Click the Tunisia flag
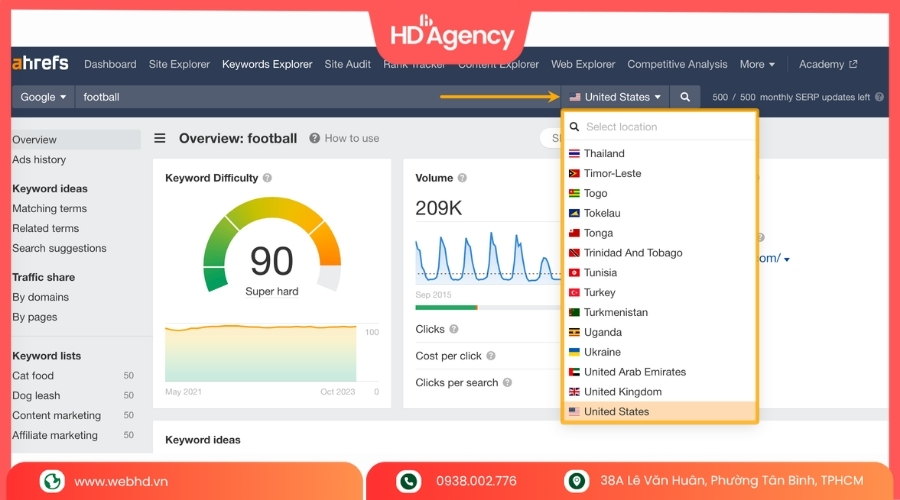The height and width of the screenshot is (500, 900). coord(574,273)
